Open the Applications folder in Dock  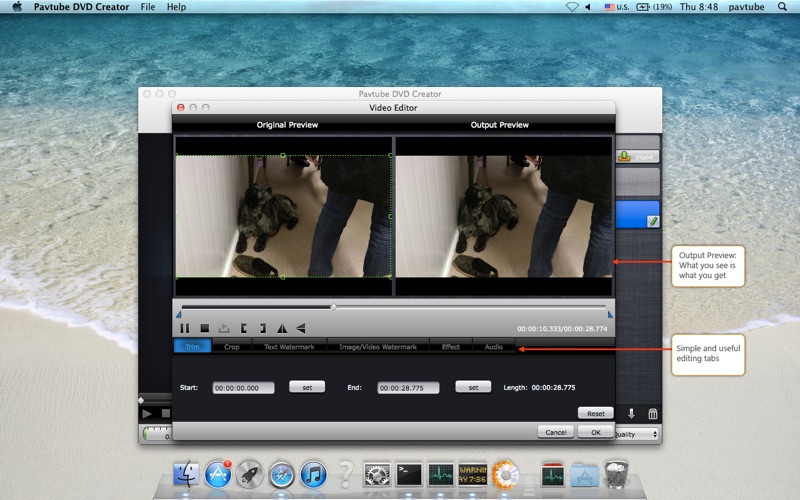click(x=584, y=475)
